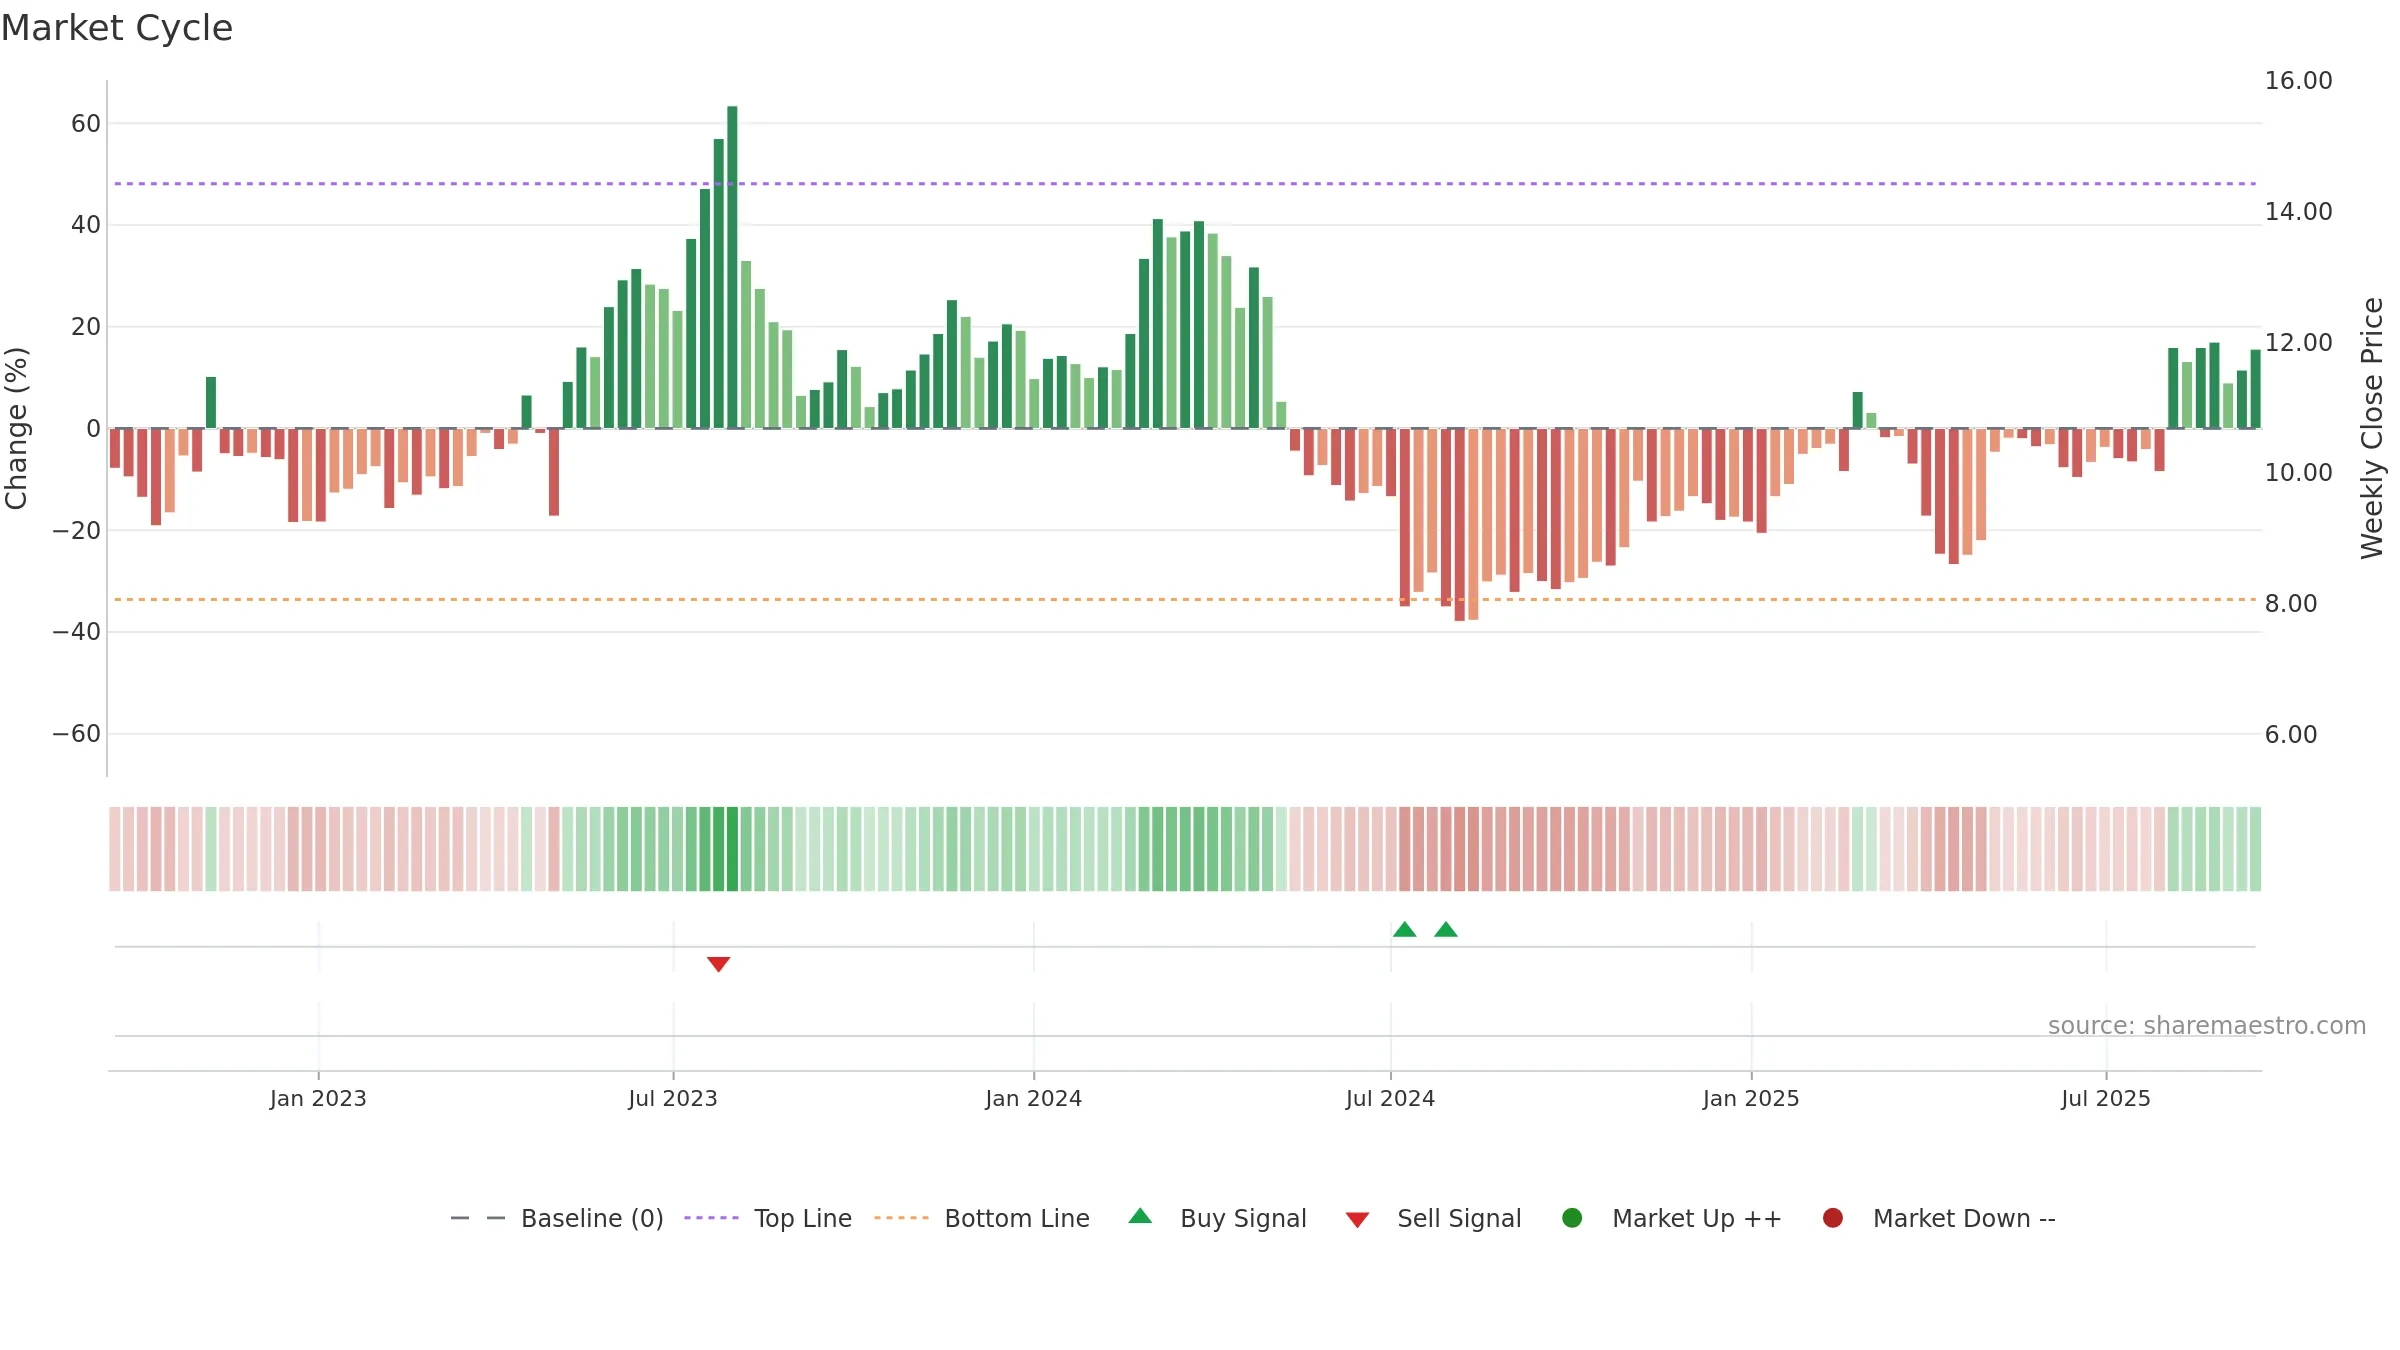Screen dimensions: 2400x1350
Task: Click the first green Buy Signal triangle after Jul 2024
Action: (x=1404, y=929)
